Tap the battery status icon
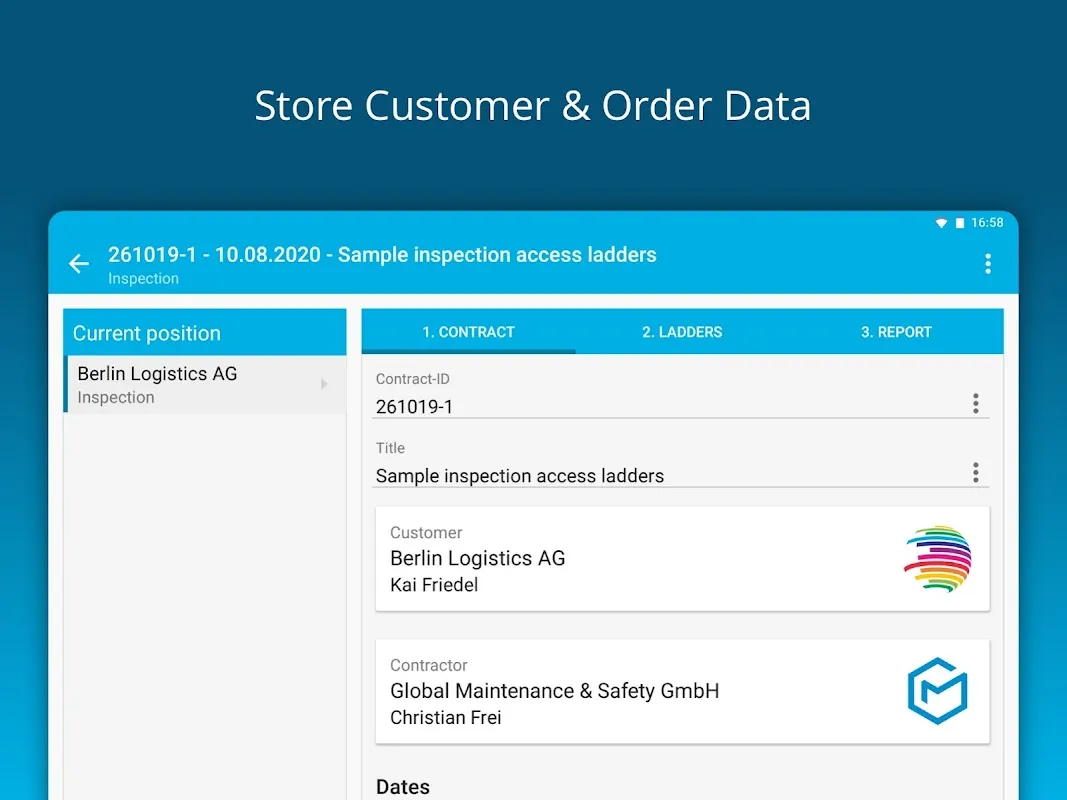This screenshot has height=800, width=1067. click(x=959, y=222)
